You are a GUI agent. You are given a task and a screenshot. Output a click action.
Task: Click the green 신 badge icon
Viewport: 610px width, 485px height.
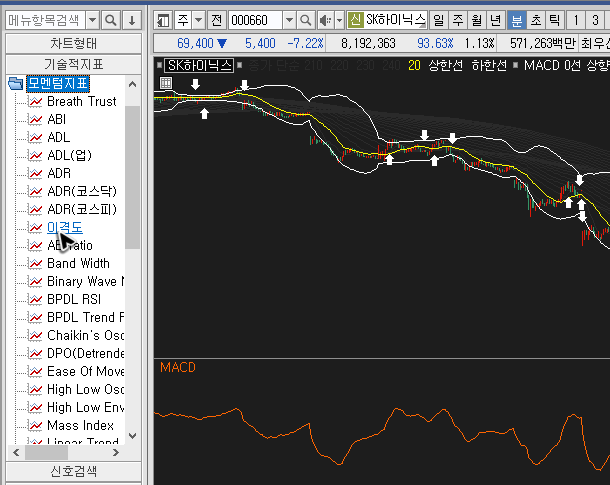pos(356,19)
